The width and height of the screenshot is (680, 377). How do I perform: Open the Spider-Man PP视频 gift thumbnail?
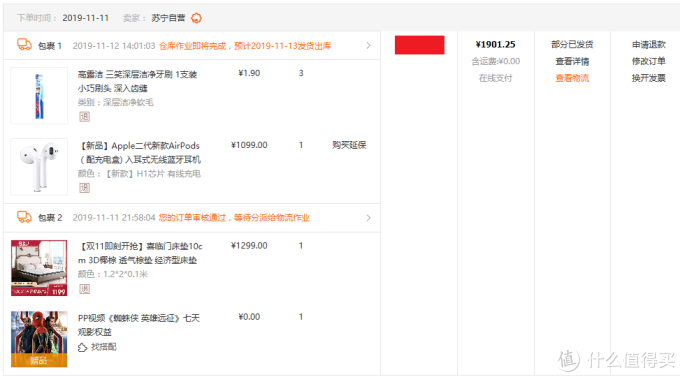[x=39, y=339]
